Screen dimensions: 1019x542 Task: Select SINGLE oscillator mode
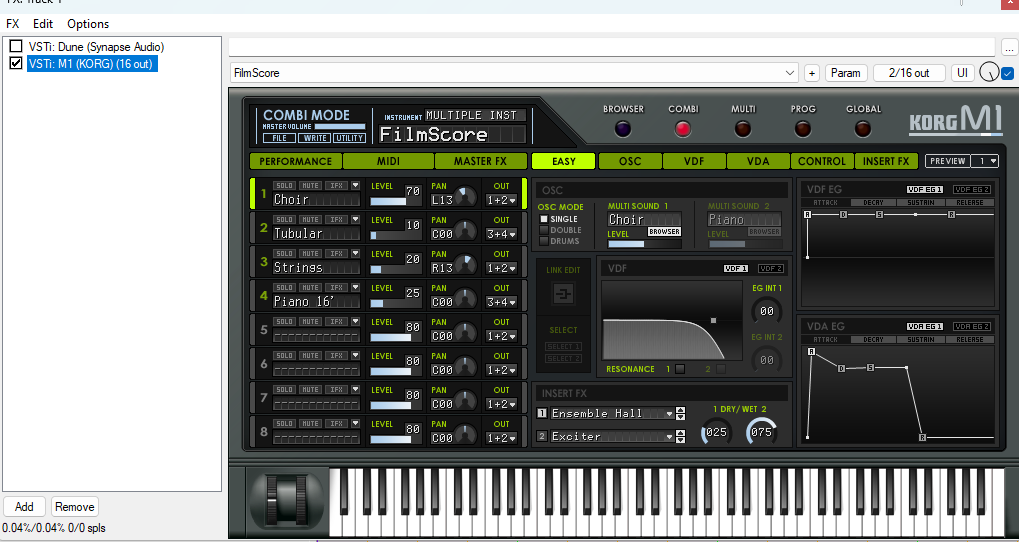click(x=544, y=219)
